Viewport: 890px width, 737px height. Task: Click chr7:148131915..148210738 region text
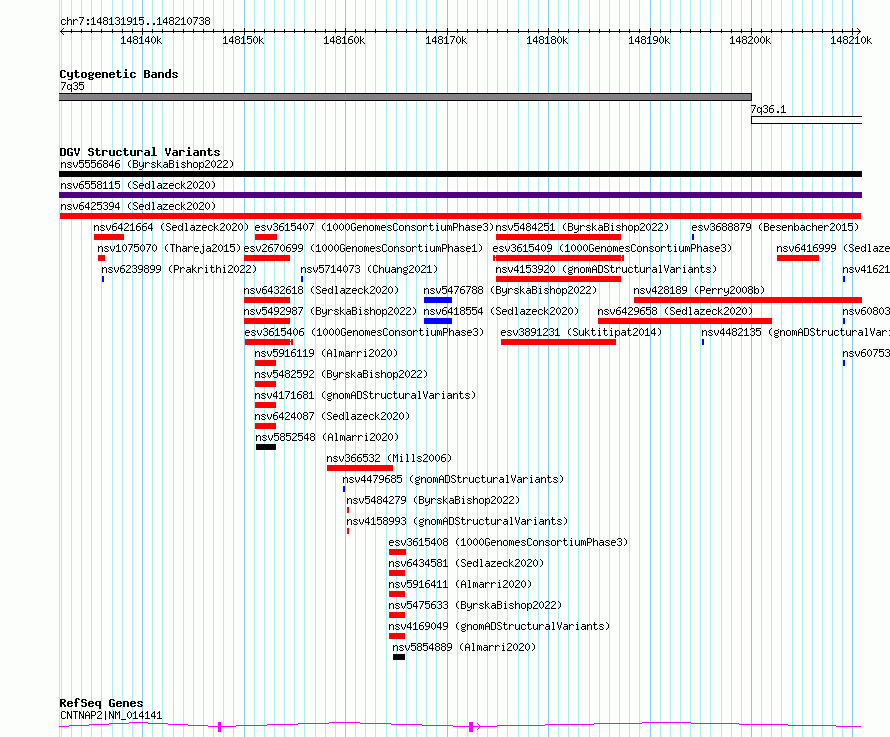(135, 22)
